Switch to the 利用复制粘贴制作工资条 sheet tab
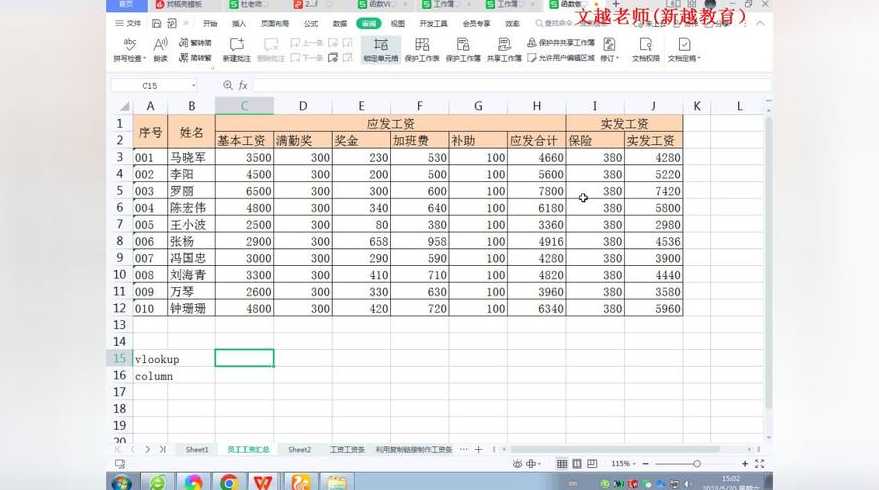The width and height of the screenshot is (879, 490). tap(414, 449)
